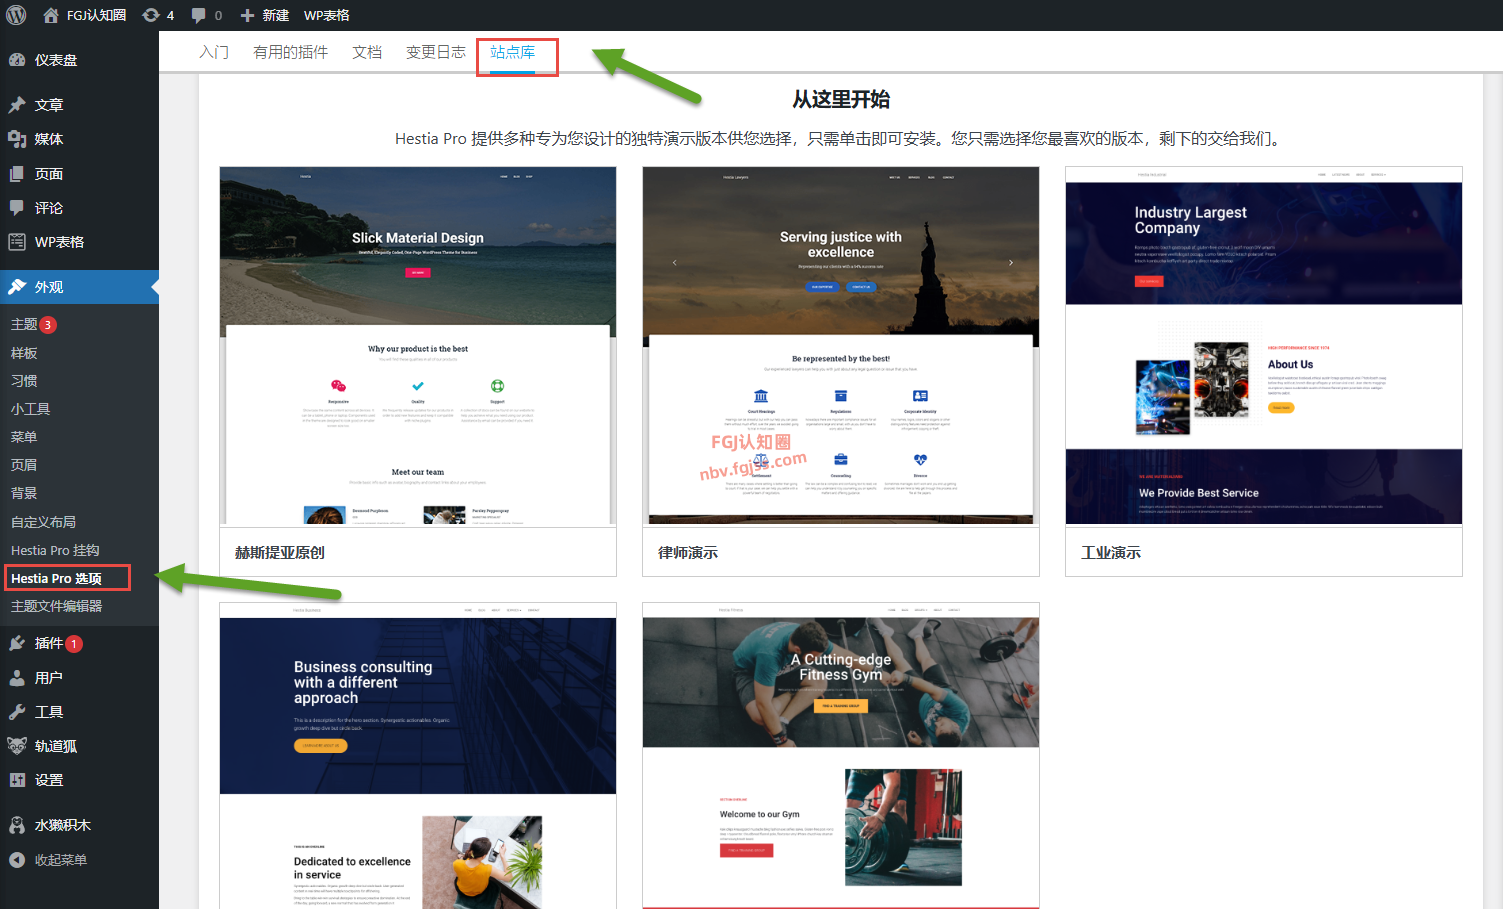1503x909 pixels.
Task: Open Hestia Pro 挂钩 submenu item
Action: click(55, 550)
